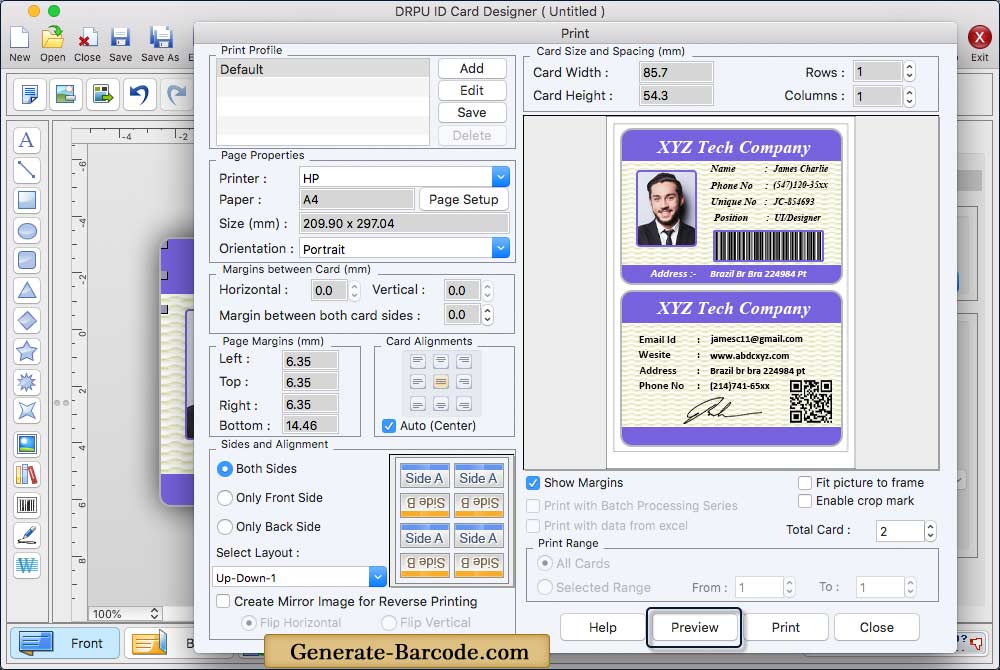This screenshot has height=670, width=1000.
Task: Click the Total Card stepper
Action: click(930, 531)
